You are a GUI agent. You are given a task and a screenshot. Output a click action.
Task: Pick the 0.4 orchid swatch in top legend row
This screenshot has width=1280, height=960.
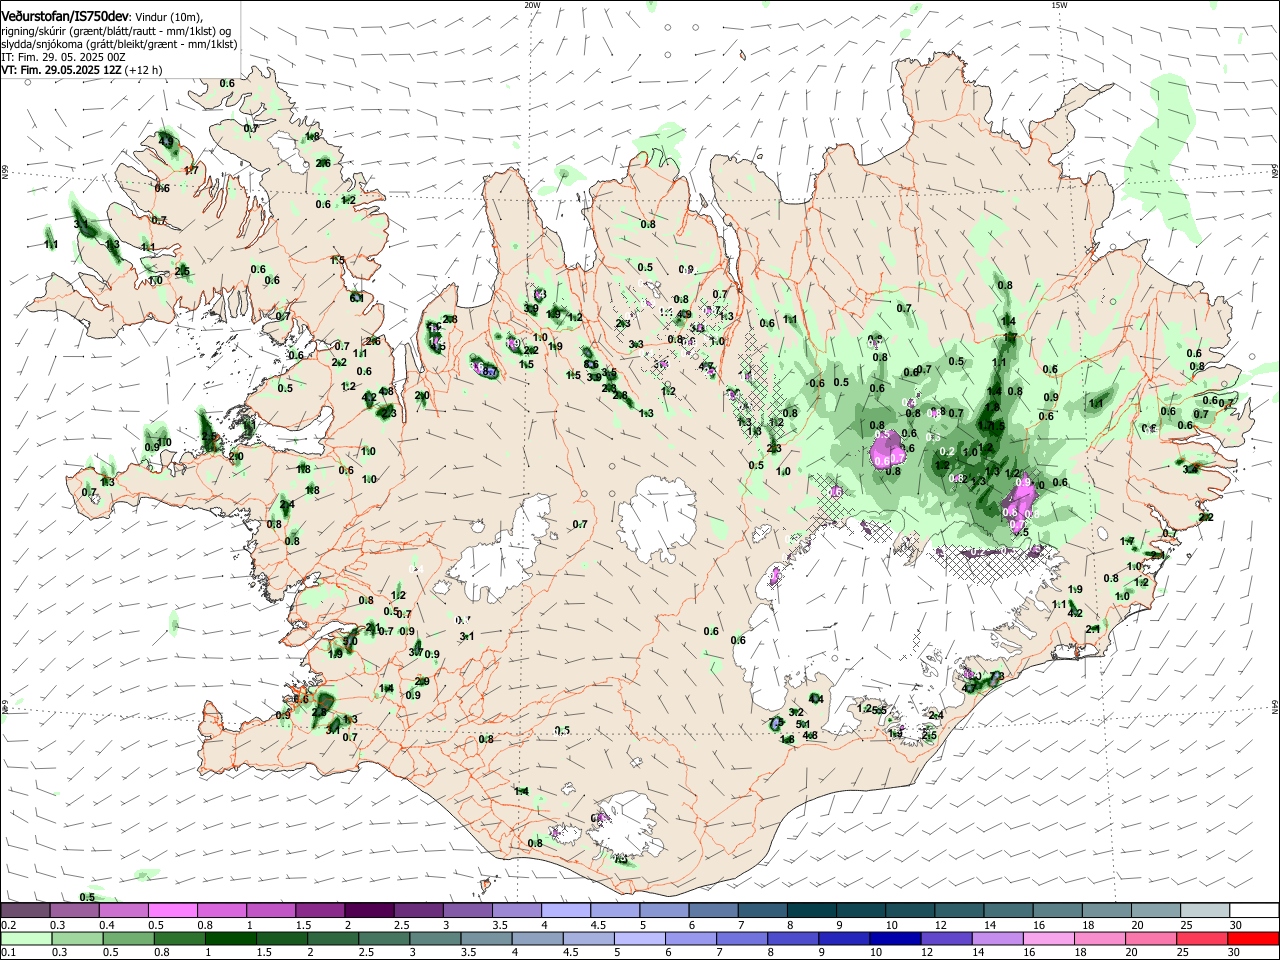123,910
